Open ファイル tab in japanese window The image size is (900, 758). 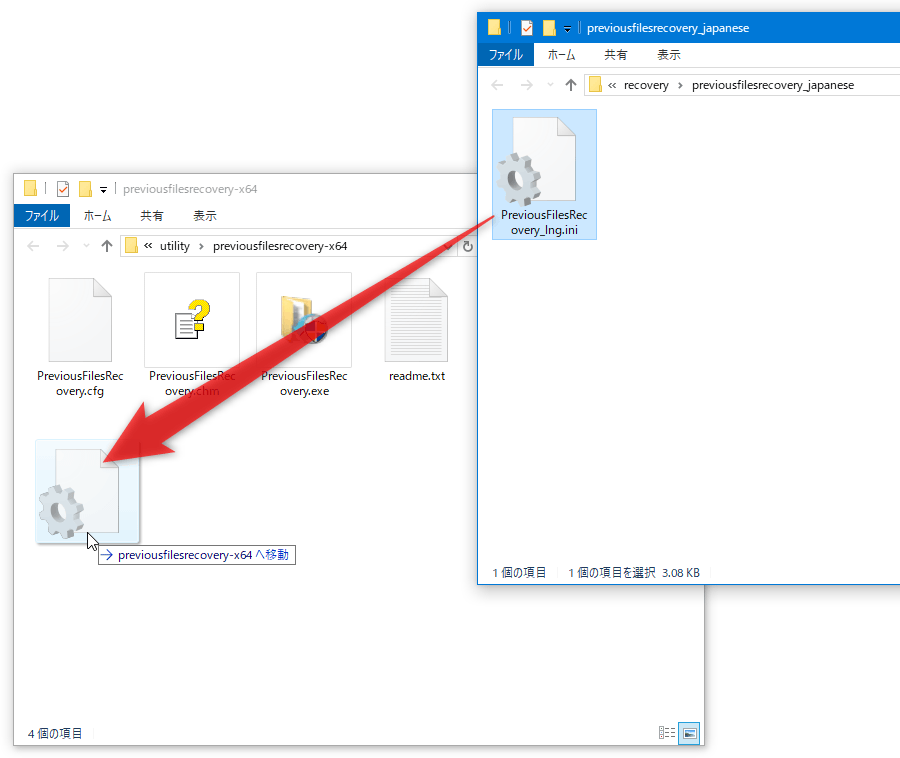point(506,55)
